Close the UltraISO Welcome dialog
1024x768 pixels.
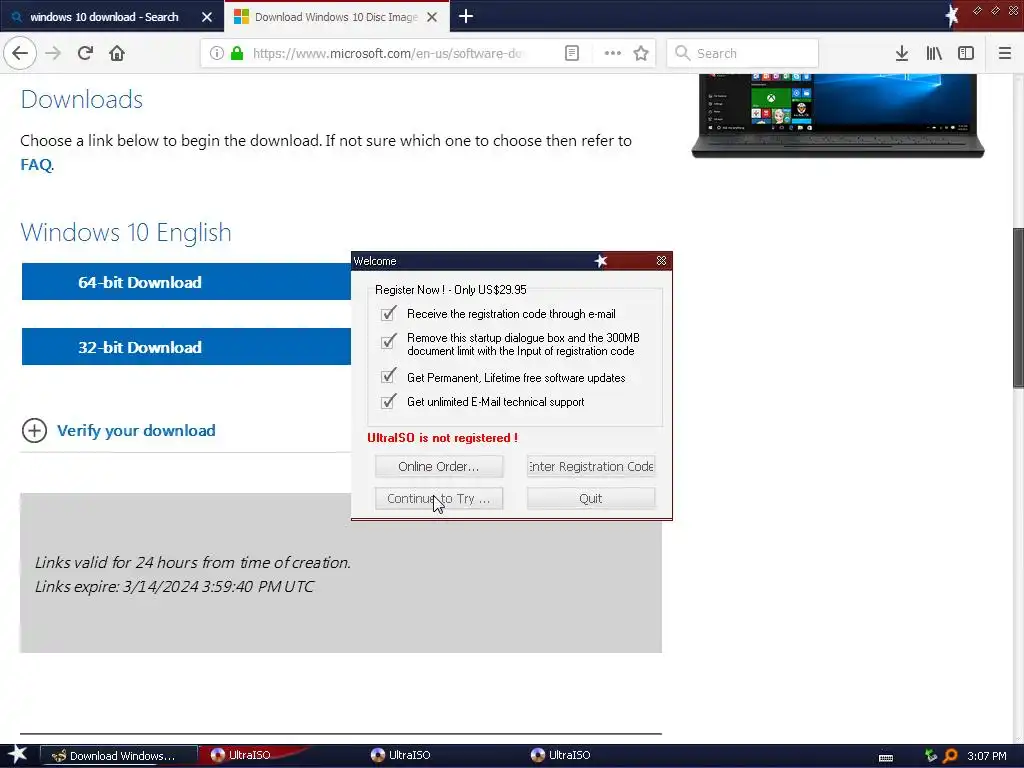(662, 261)
